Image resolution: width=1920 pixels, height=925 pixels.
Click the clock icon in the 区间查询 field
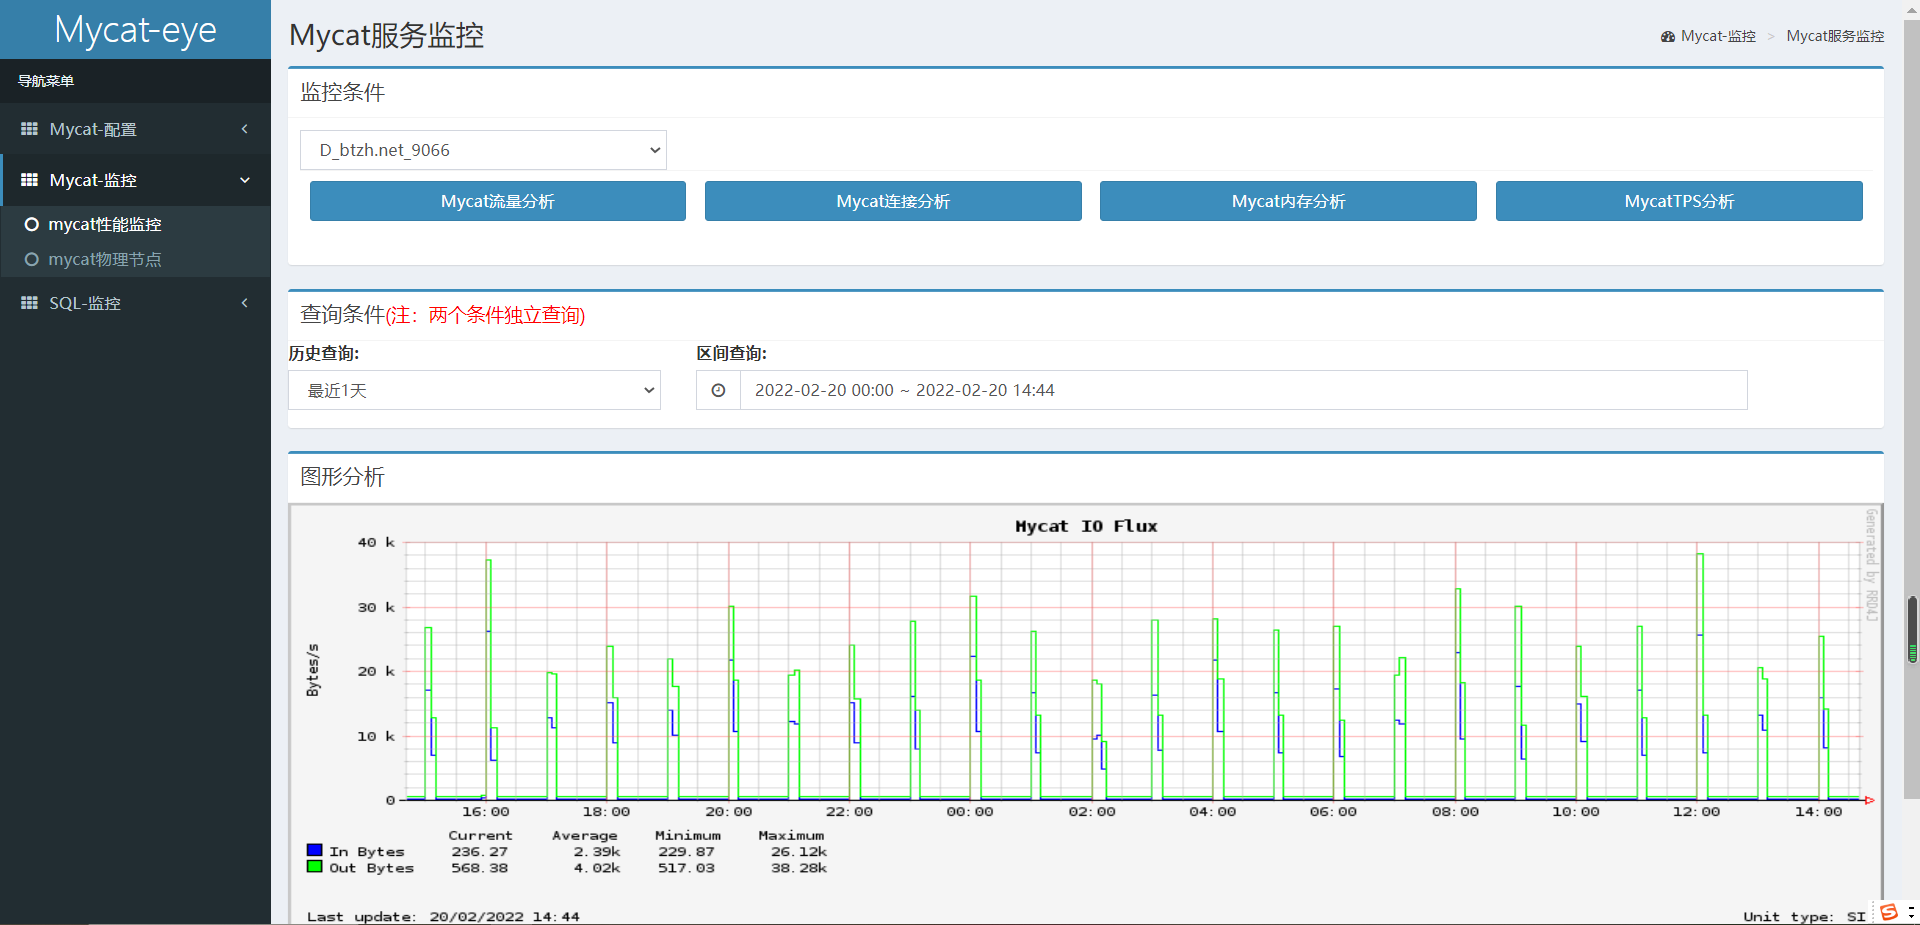pyautogui.click(x=718, y=390)
